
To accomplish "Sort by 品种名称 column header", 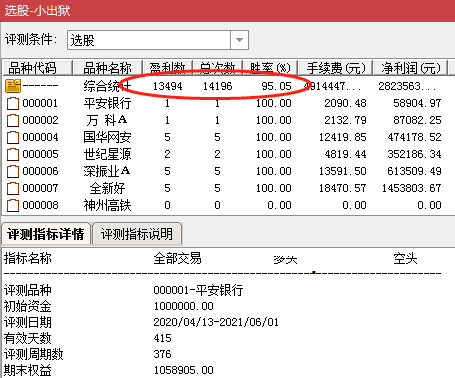I will [x=108, y=68].
